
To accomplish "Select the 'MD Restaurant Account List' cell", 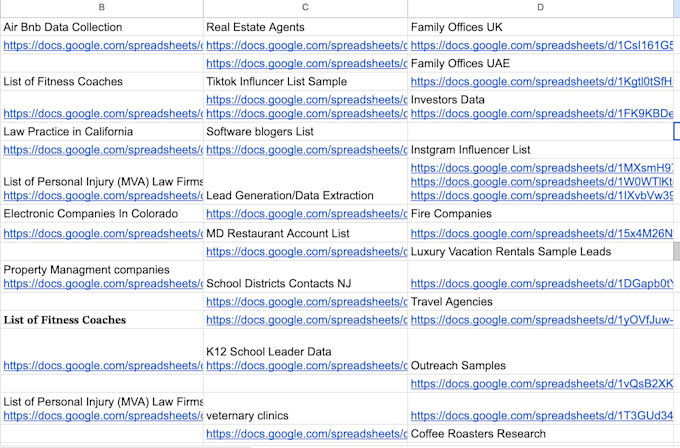I will (x=305, y=233).
